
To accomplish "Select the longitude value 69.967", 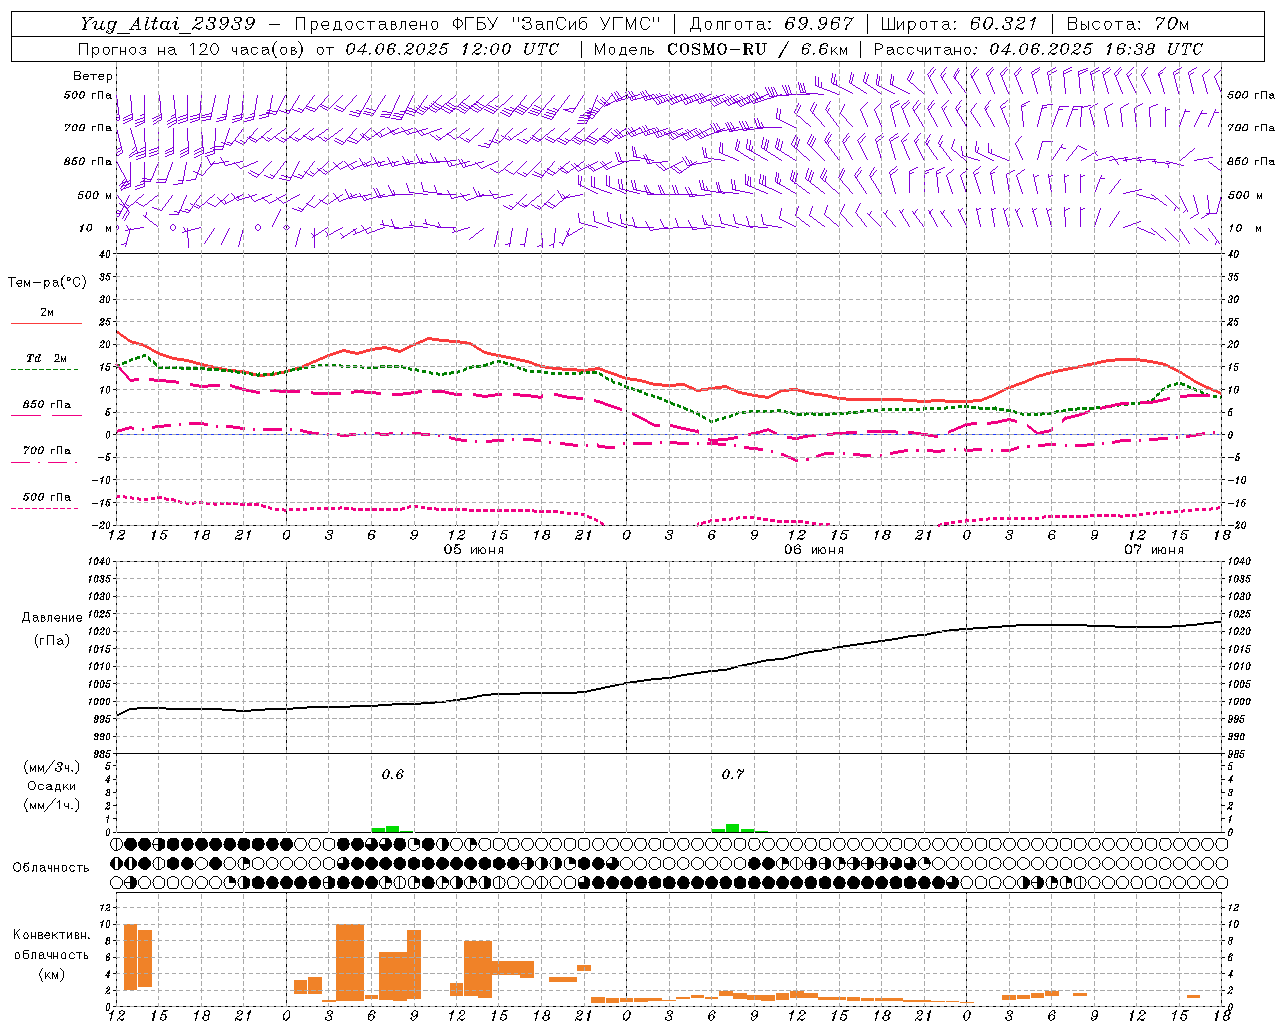I will [819, 24].
